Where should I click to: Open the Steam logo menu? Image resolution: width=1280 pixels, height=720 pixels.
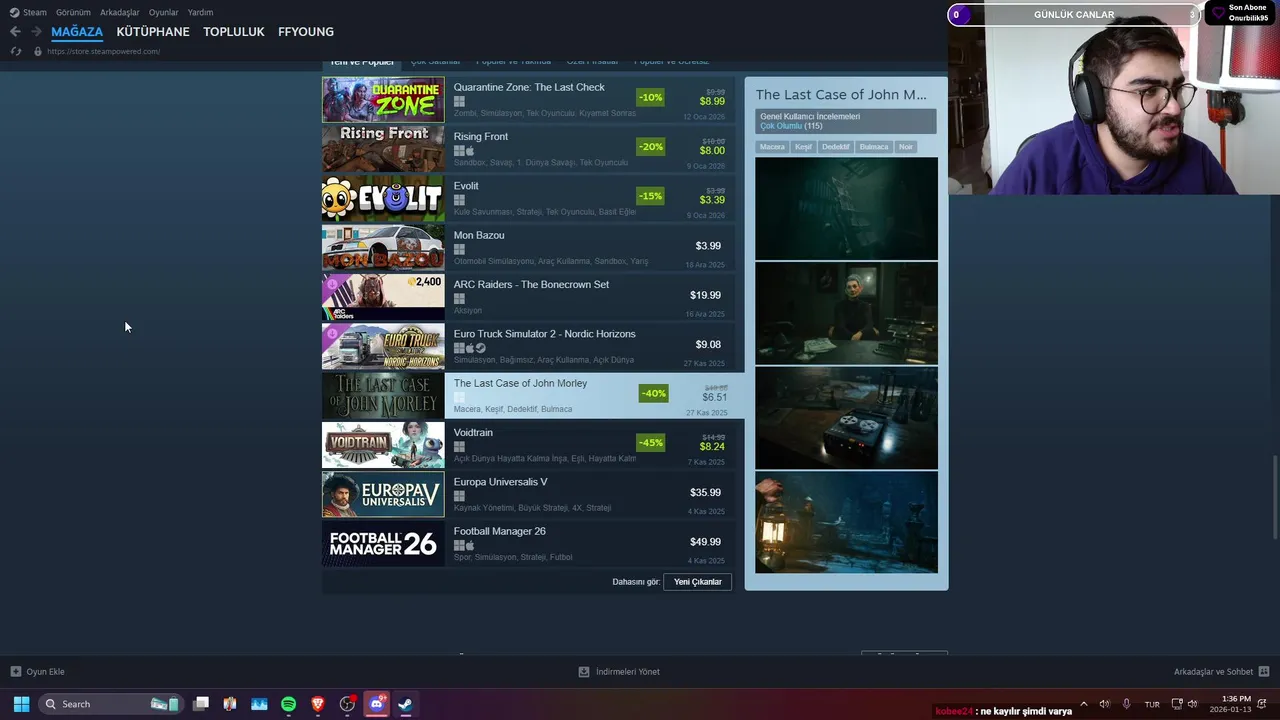coord(14,12)
